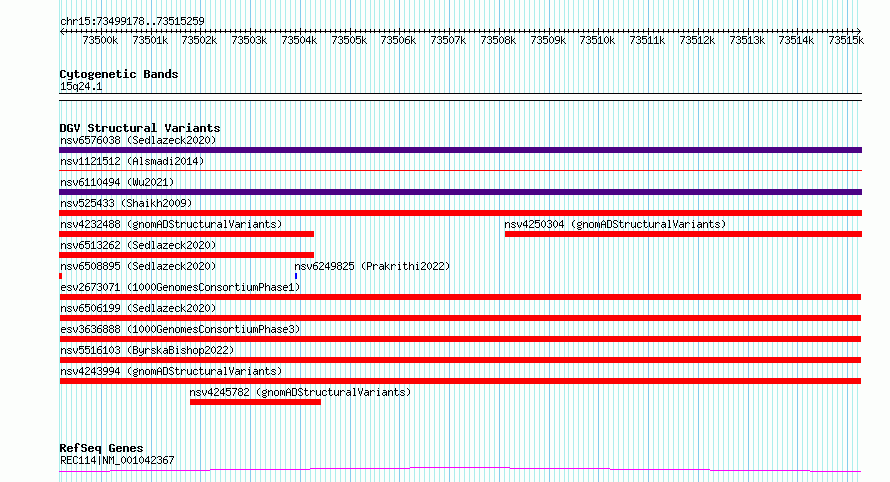Viewport: 890px width, 482px height.
Task: Click the magenta REC114 gene line
Action: (460, 470)
